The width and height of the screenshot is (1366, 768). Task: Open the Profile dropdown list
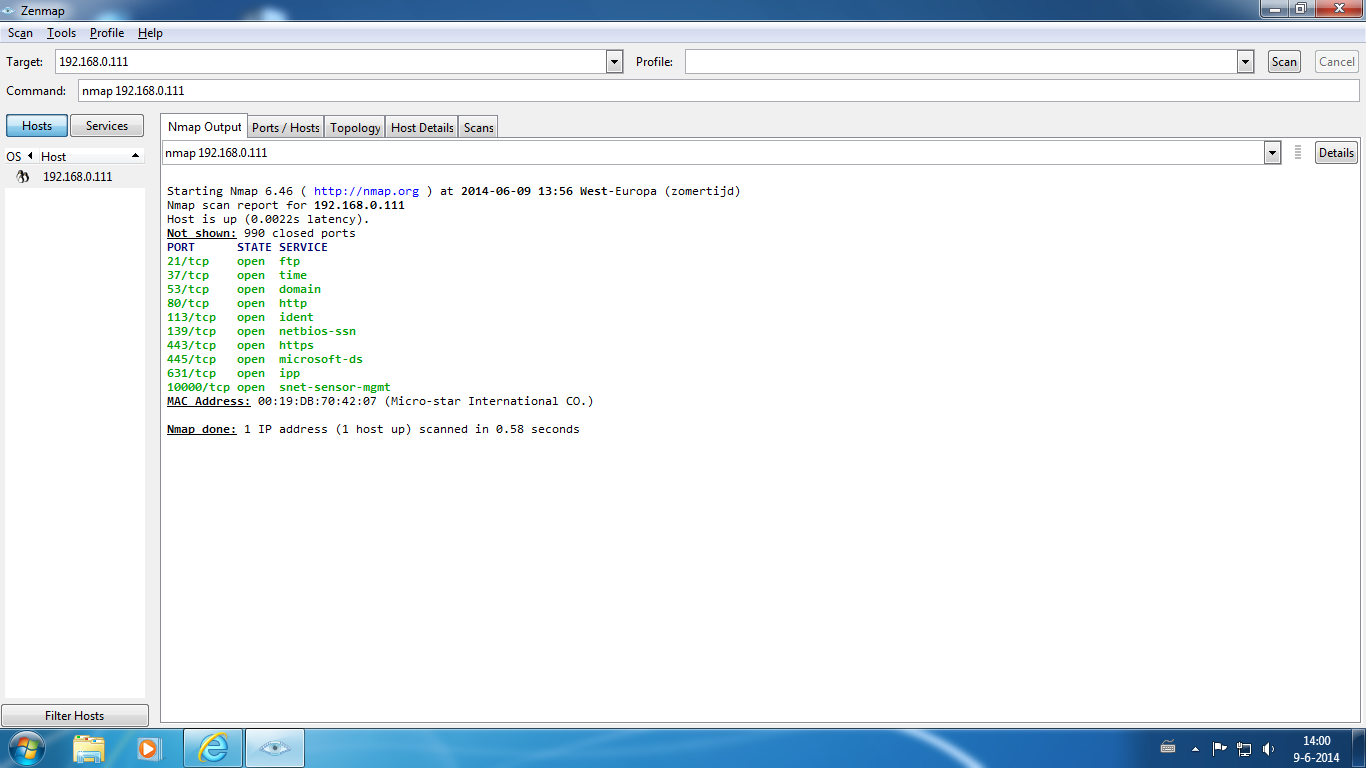pos(1245,62)
